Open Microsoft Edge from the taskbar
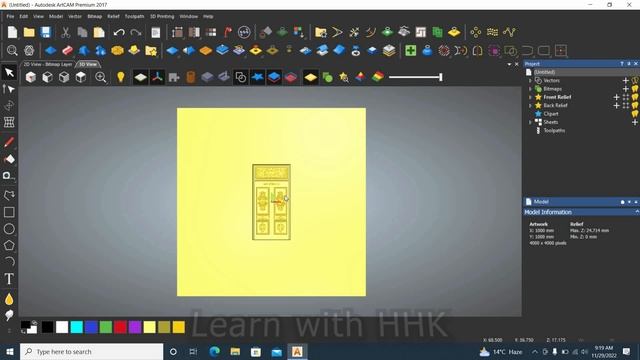Viewport: 640px width, 360px height. coord(214,351)
